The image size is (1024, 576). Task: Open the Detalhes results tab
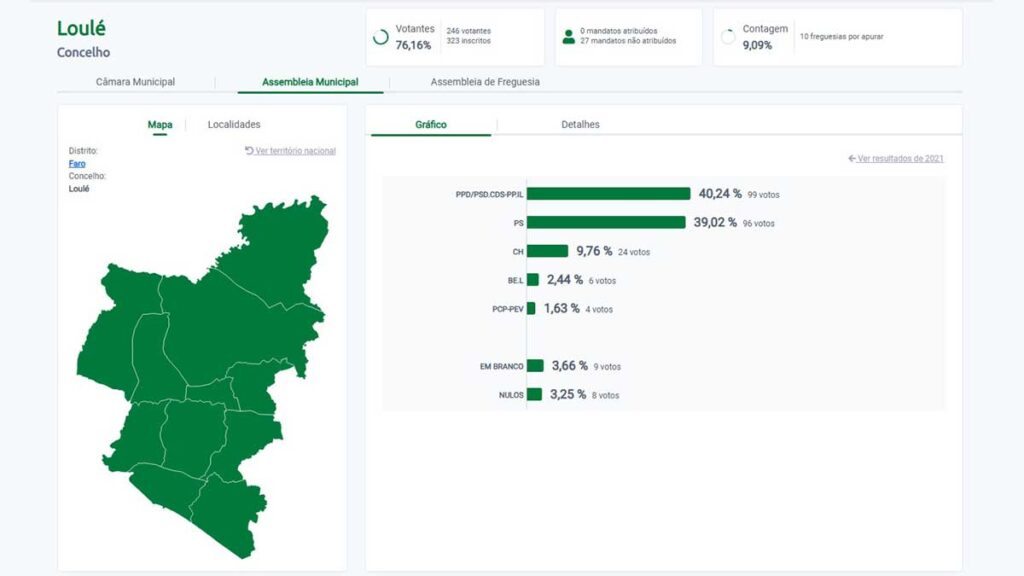[x=580, y=125]
